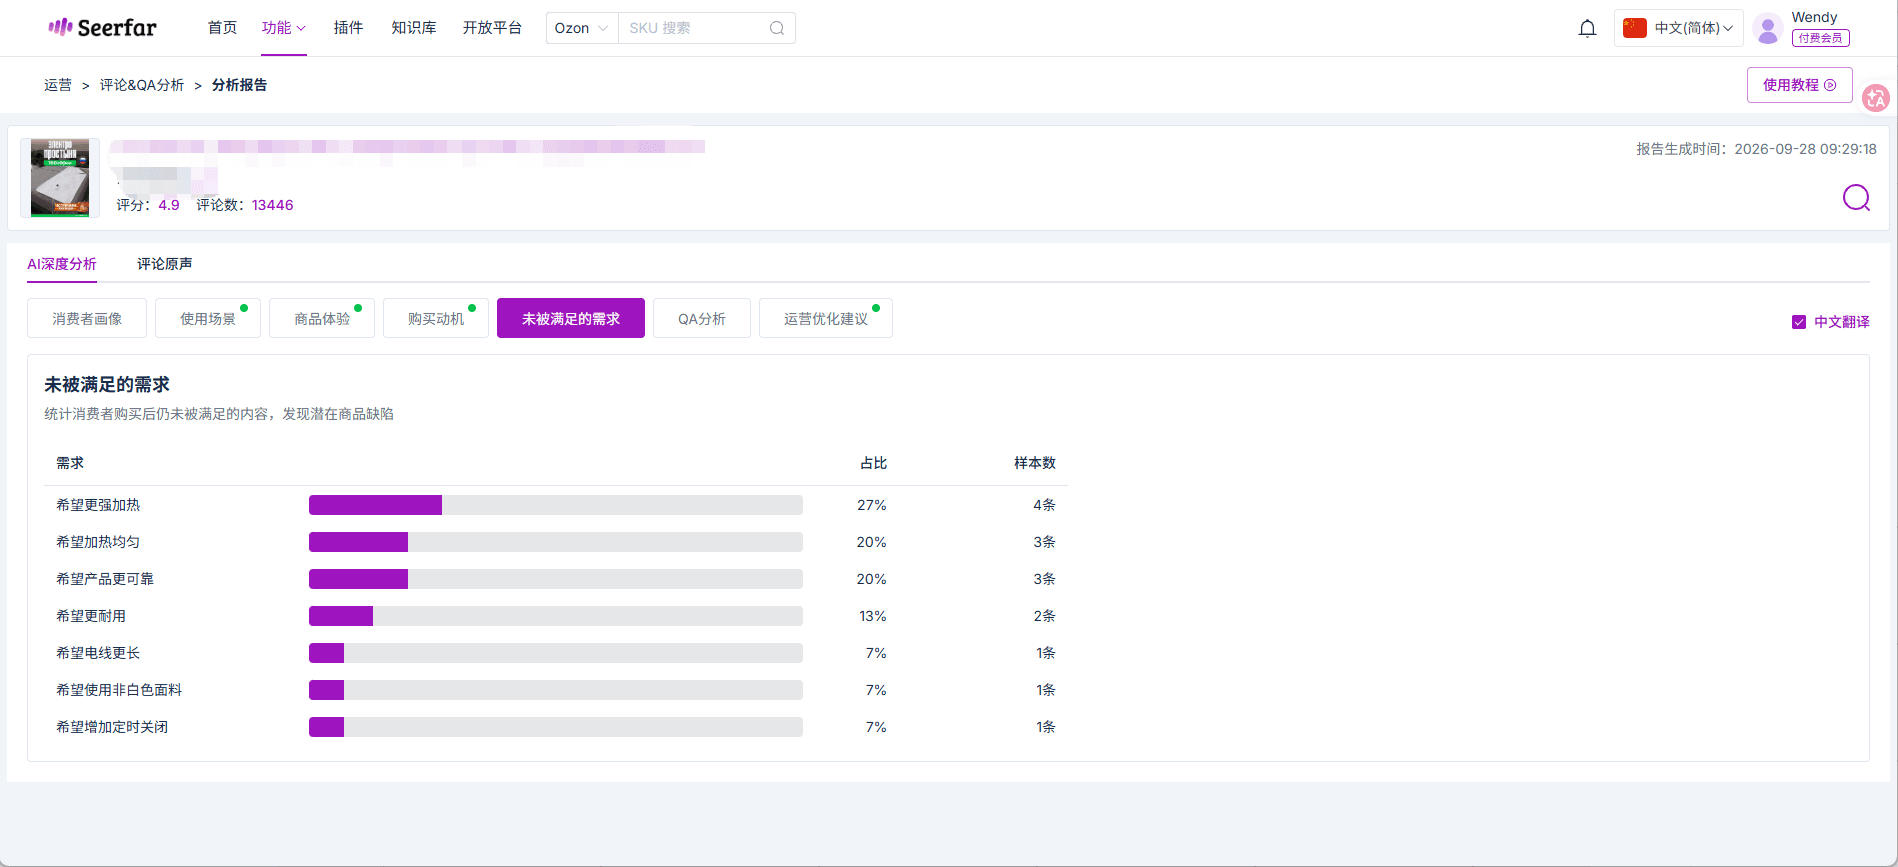Open the notifications bell
The image size is (1898, 867).
click(x=1587, y=28)
